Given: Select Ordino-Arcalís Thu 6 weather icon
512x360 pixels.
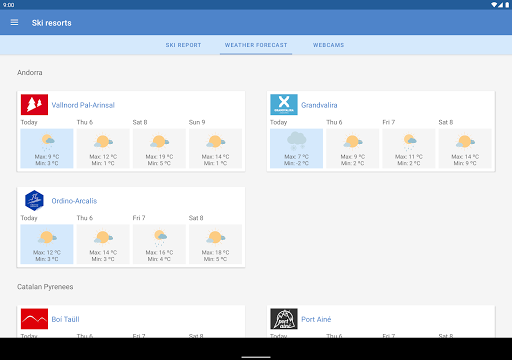Looking at the screenshot, I should (103, 237).
